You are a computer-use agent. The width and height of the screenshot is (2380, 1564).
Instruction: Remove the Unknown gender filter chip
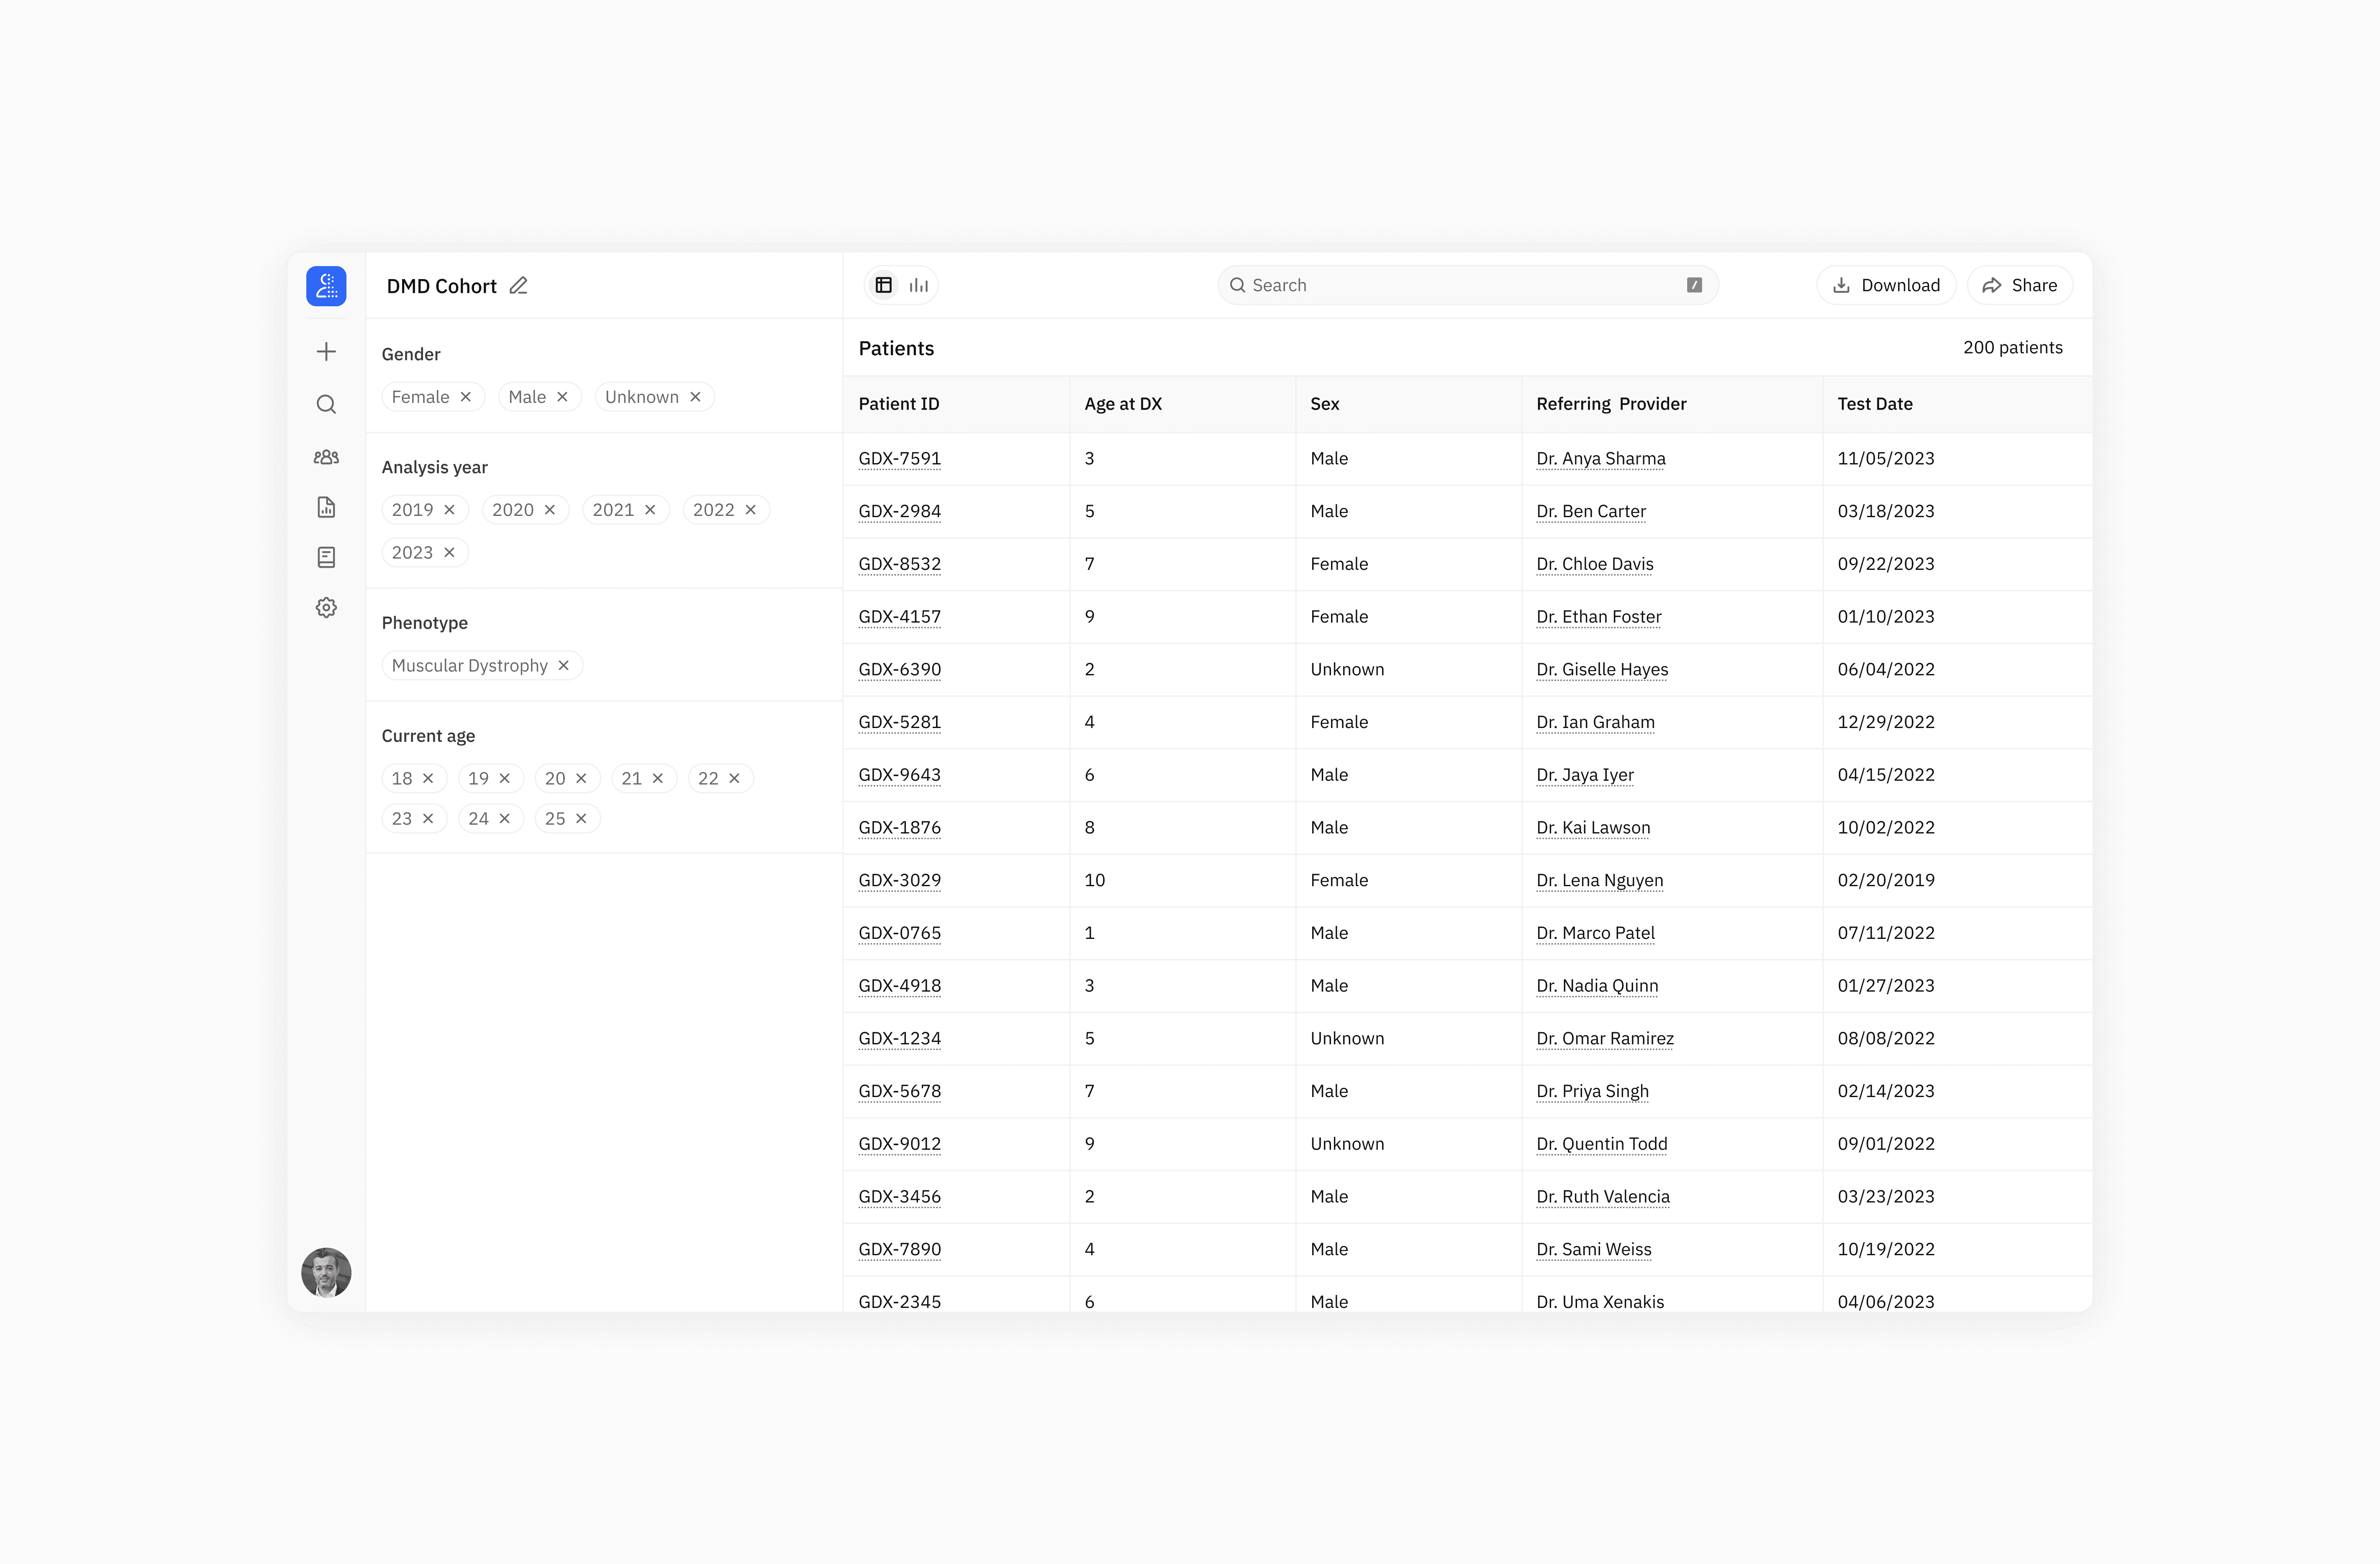tap(695, 397)
